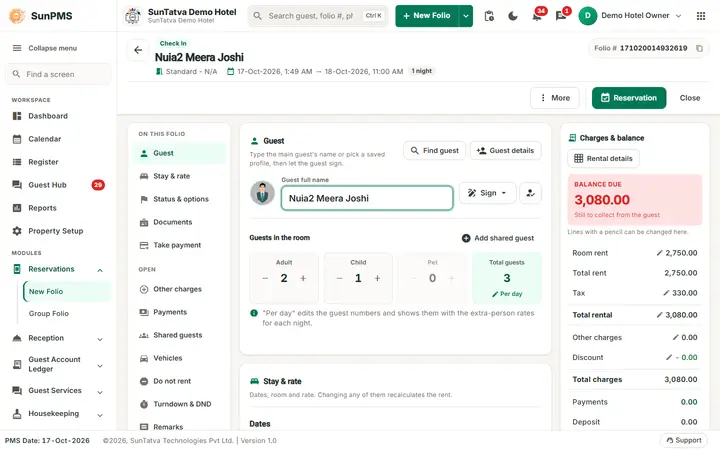Increase Child count with plus
This screenshot has height=450, width=720.
(x=377, y=278)
